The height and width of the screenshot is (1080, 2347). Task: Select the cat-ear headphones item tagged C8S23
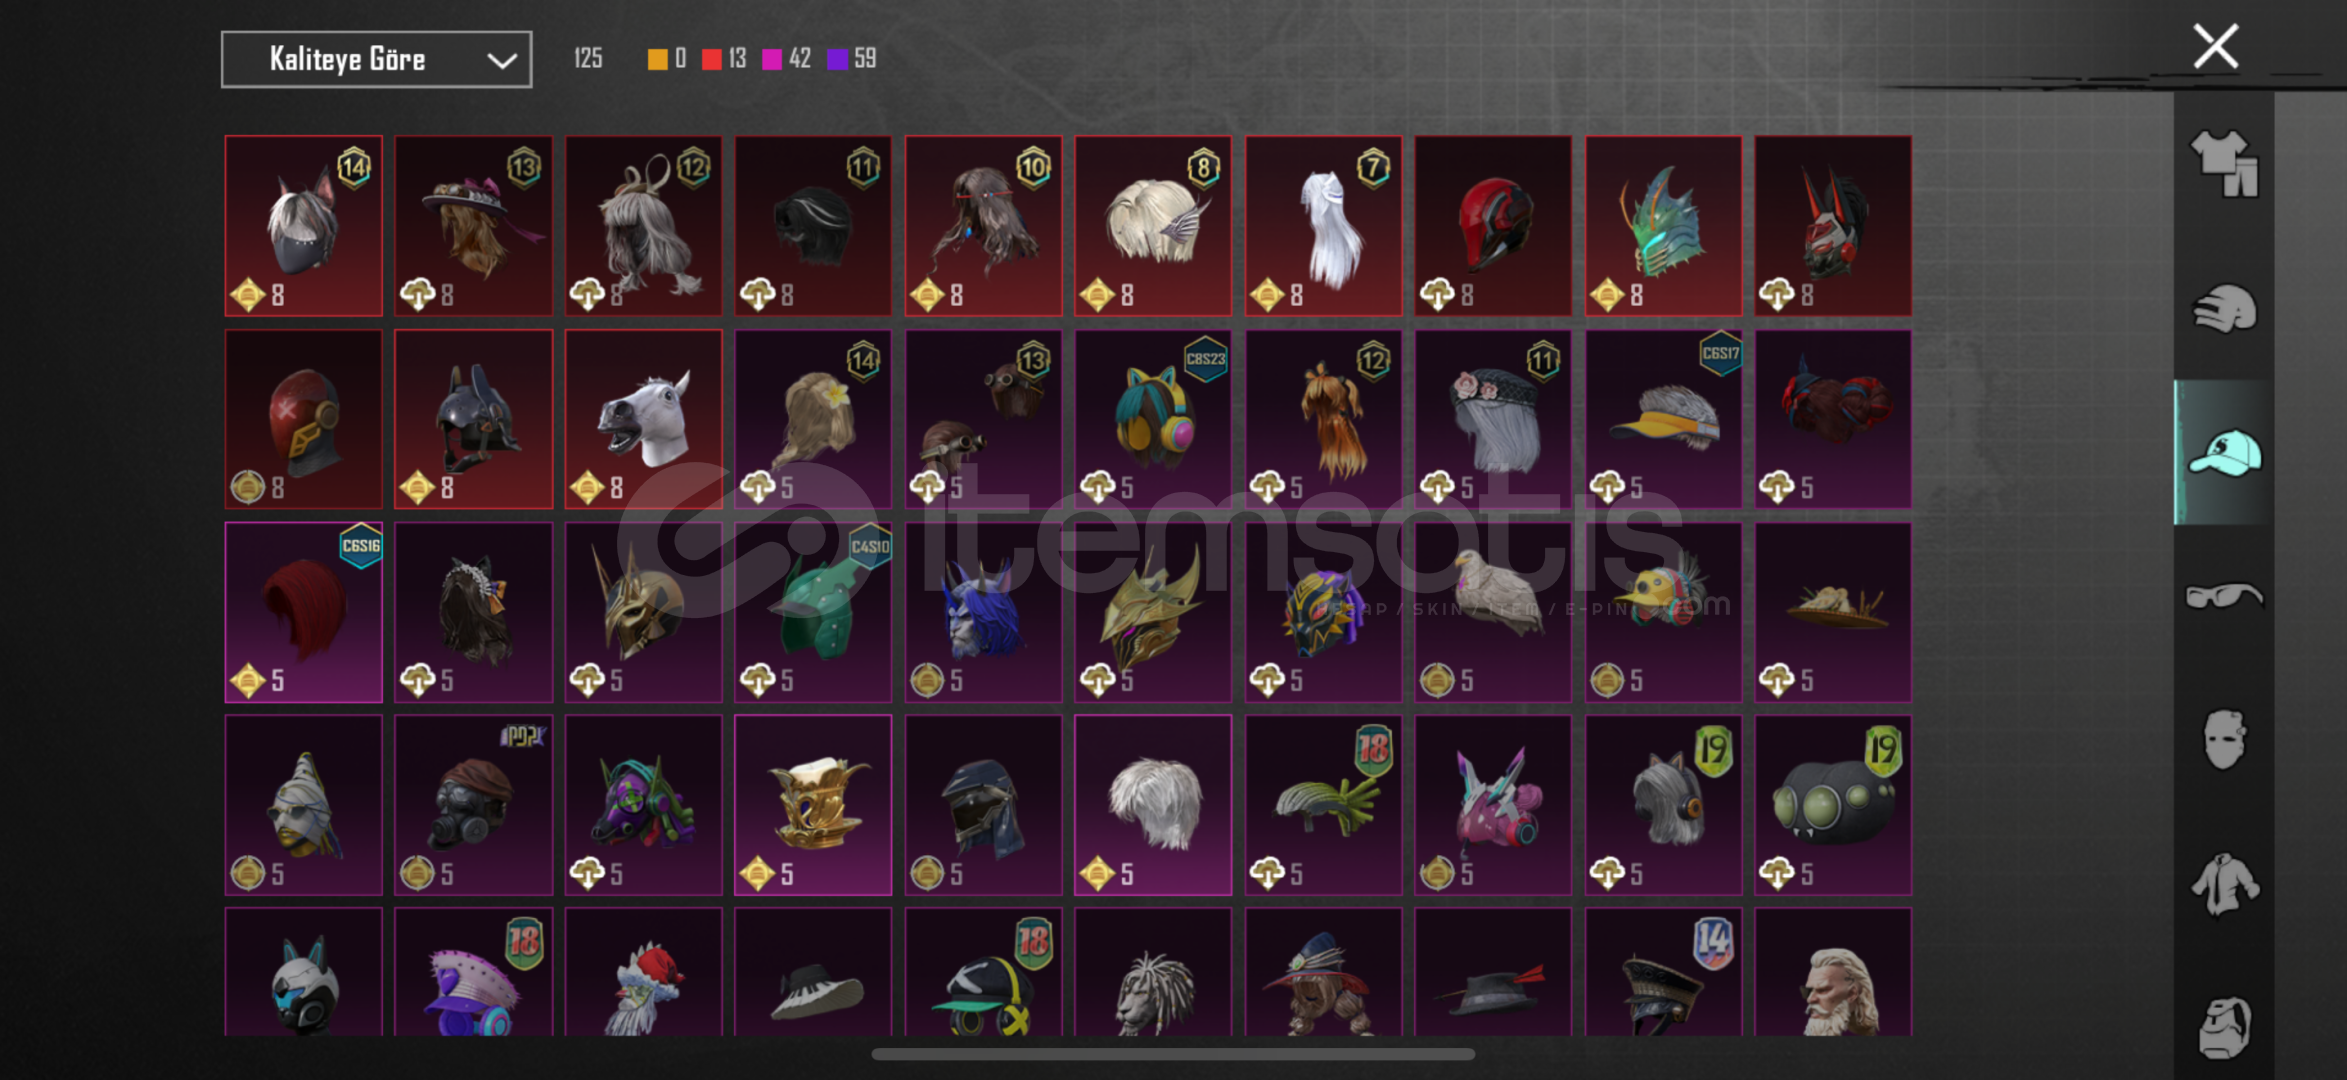coord(1153,419)
